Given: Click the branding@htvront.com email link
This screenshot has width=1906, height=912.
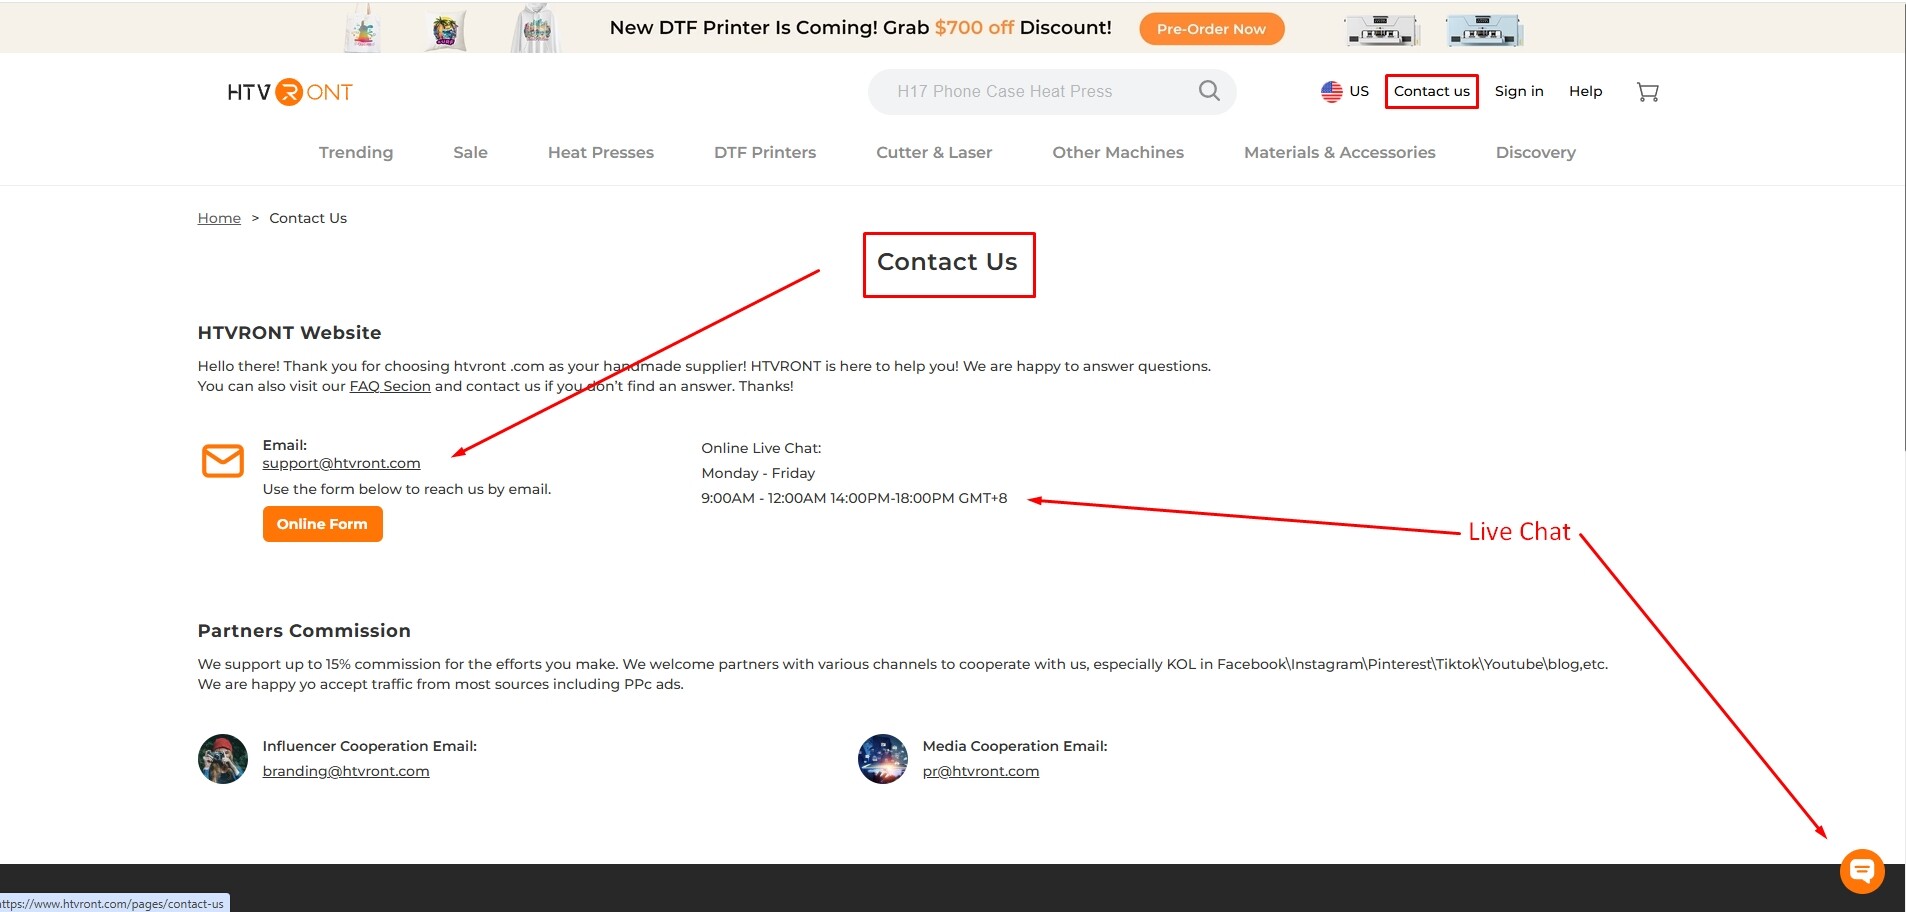Looking at the screenshot, I should [x=345, y=771].
